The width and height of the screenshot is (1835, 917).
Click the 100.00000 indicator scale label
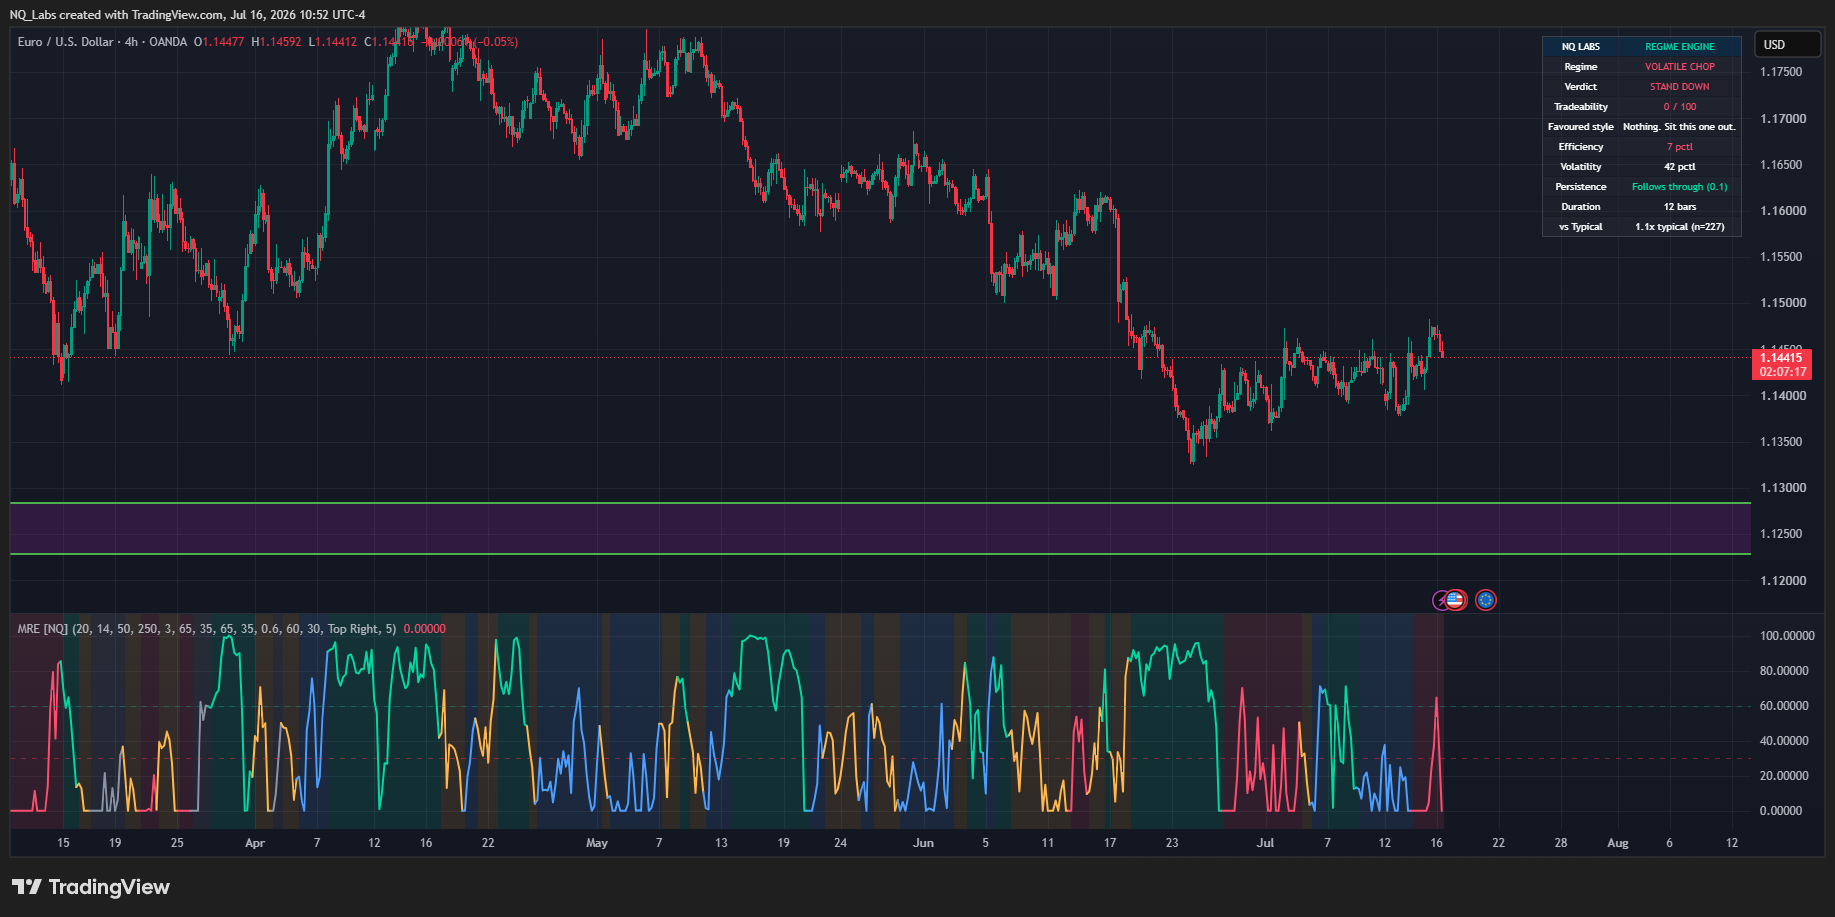point(1787,636)
